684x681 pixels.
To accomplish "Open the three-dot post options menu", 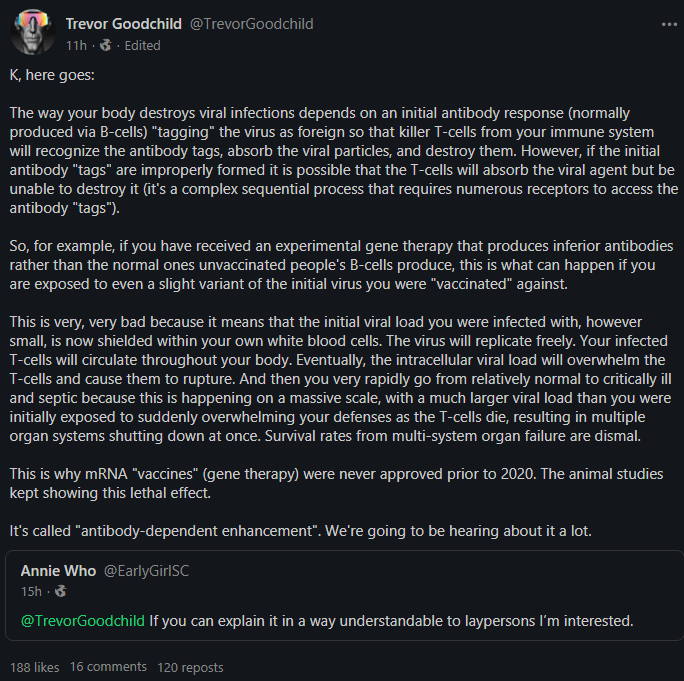I will coord(669,24).
